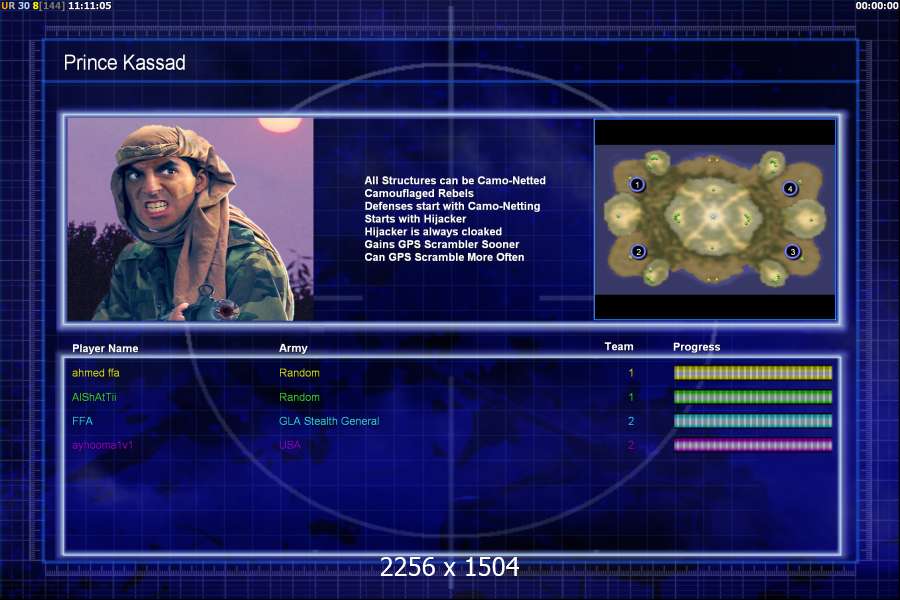Viewport: 900px width, 600px height.
Task: Click the cyan progress bar for FFA
Action: pyautogui.click(x=752, y=421)
